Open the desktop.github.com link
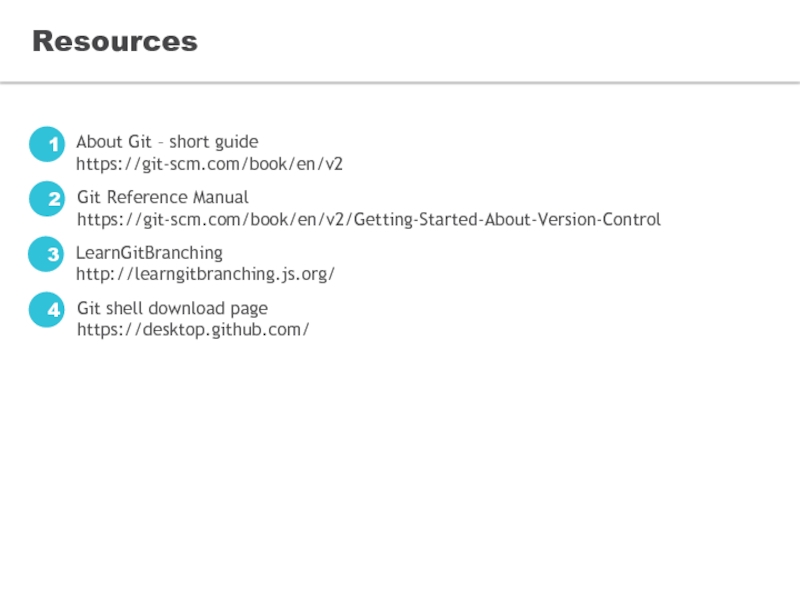This screenshot has width=800, height=600. point(193,330)
